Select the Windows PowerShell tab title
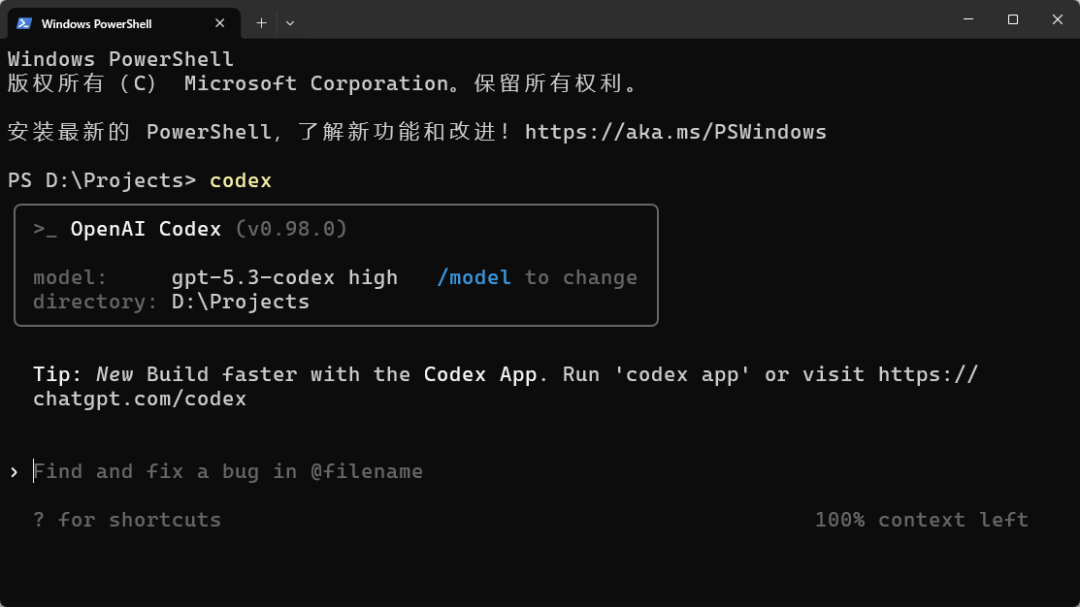The height and width of the screenshot is (607, 1080). click(96, 23)
